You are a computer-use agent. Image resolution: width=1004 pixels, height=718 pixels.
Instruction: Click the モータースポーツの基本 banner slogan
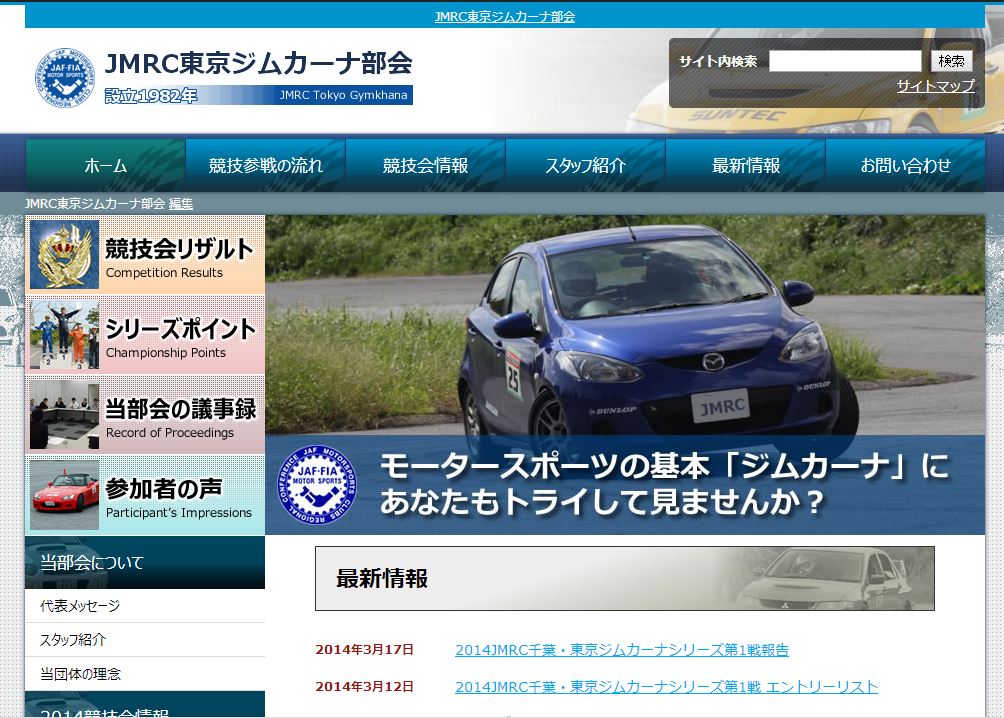click(x=664, y=484)
